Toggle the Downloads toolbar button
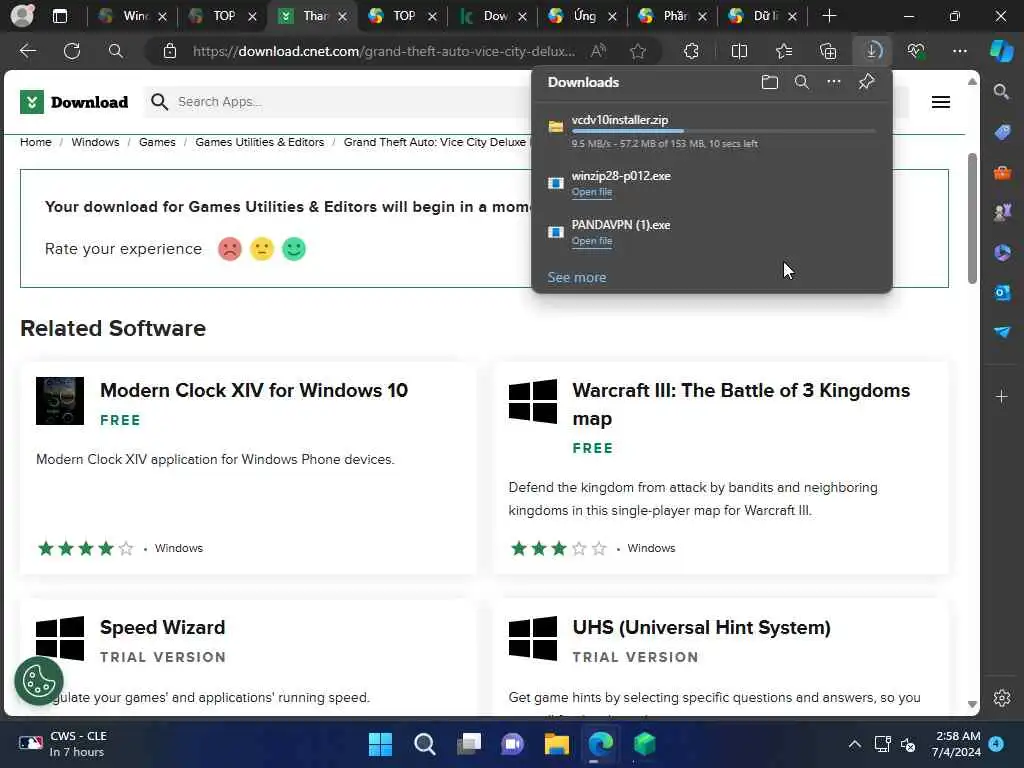Viewport: 1024px width, 768px height. (x=872, y=51)
